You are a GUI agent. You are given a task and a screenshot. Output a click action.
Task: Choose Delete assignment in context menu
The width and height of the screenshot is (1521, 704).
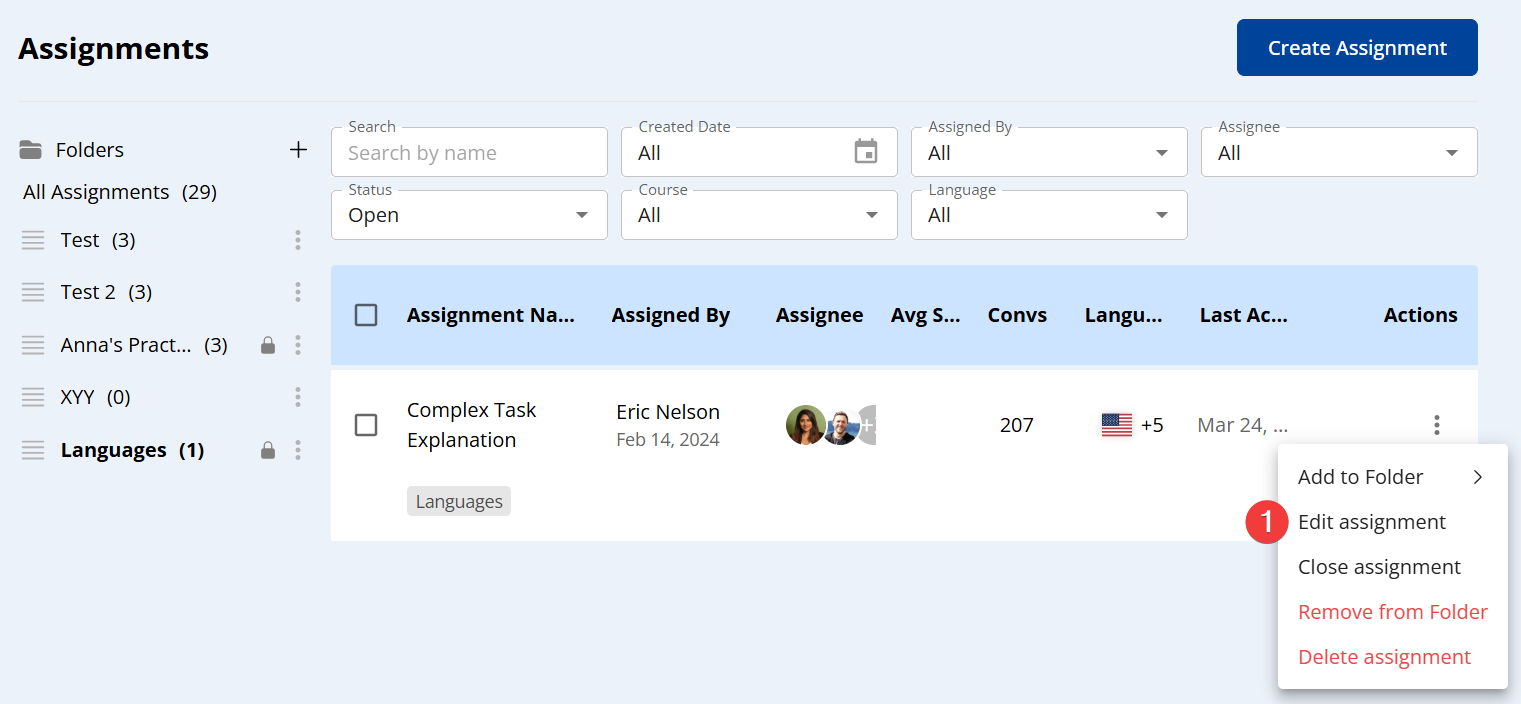(1384, 657)
